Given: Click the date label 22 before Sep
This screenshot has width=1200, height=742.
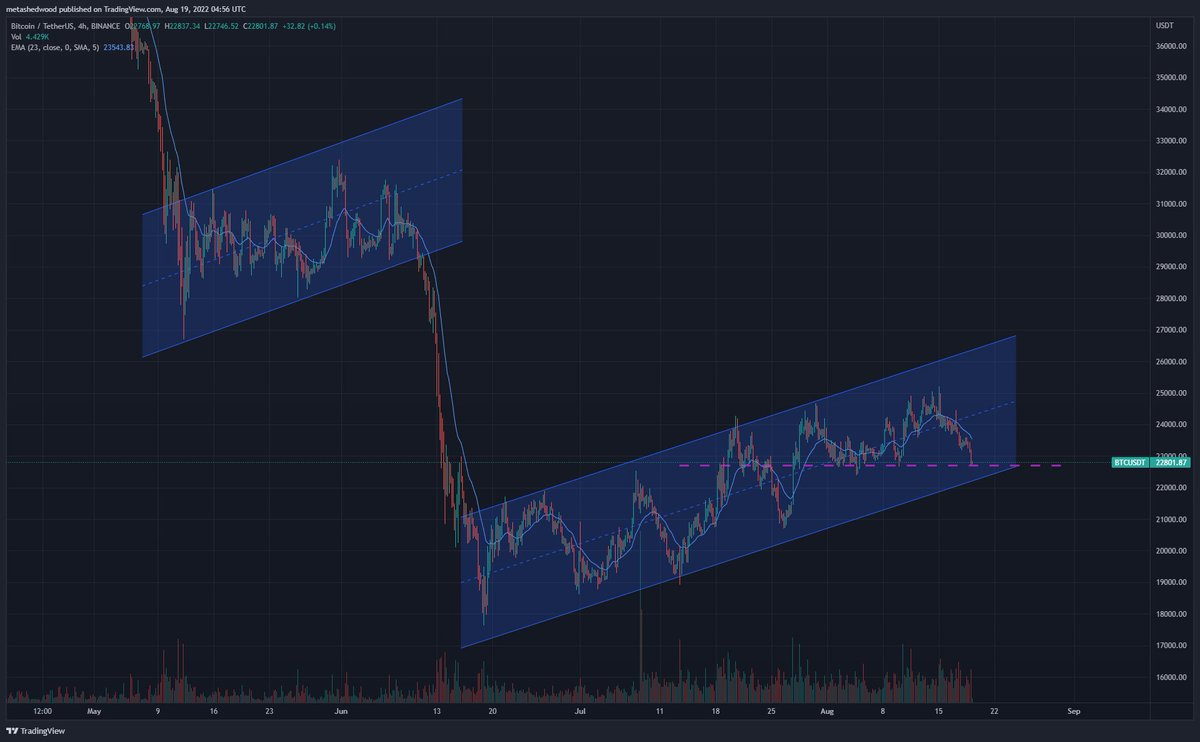Looking at the screenshot, I should (x=994, y=711).
